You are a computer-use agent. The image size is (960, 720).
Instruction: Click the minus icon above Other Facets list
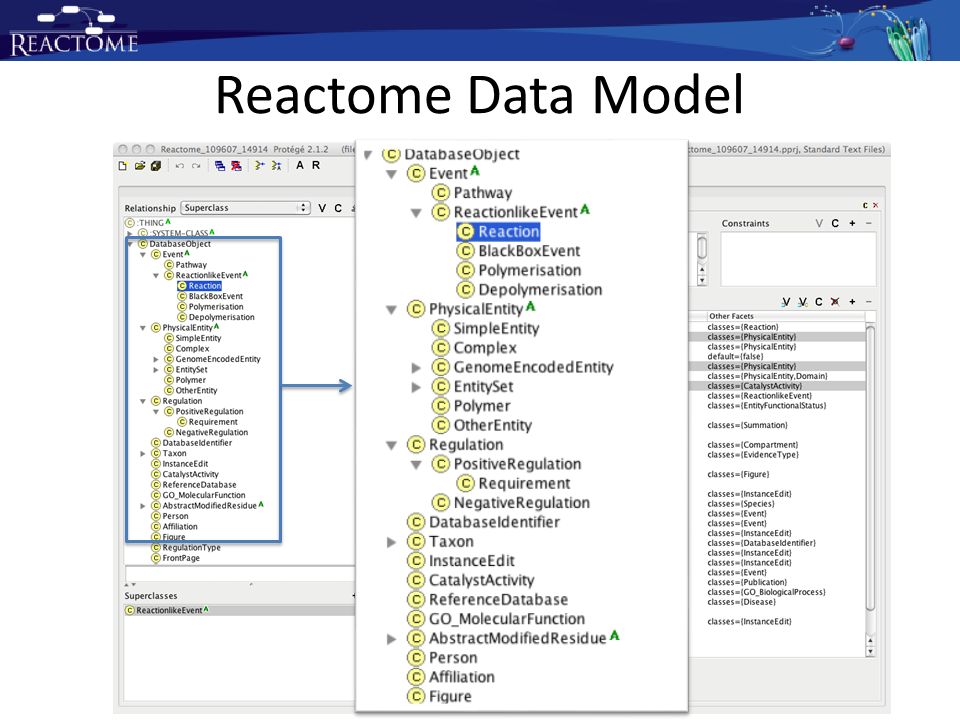pos(868,302)
